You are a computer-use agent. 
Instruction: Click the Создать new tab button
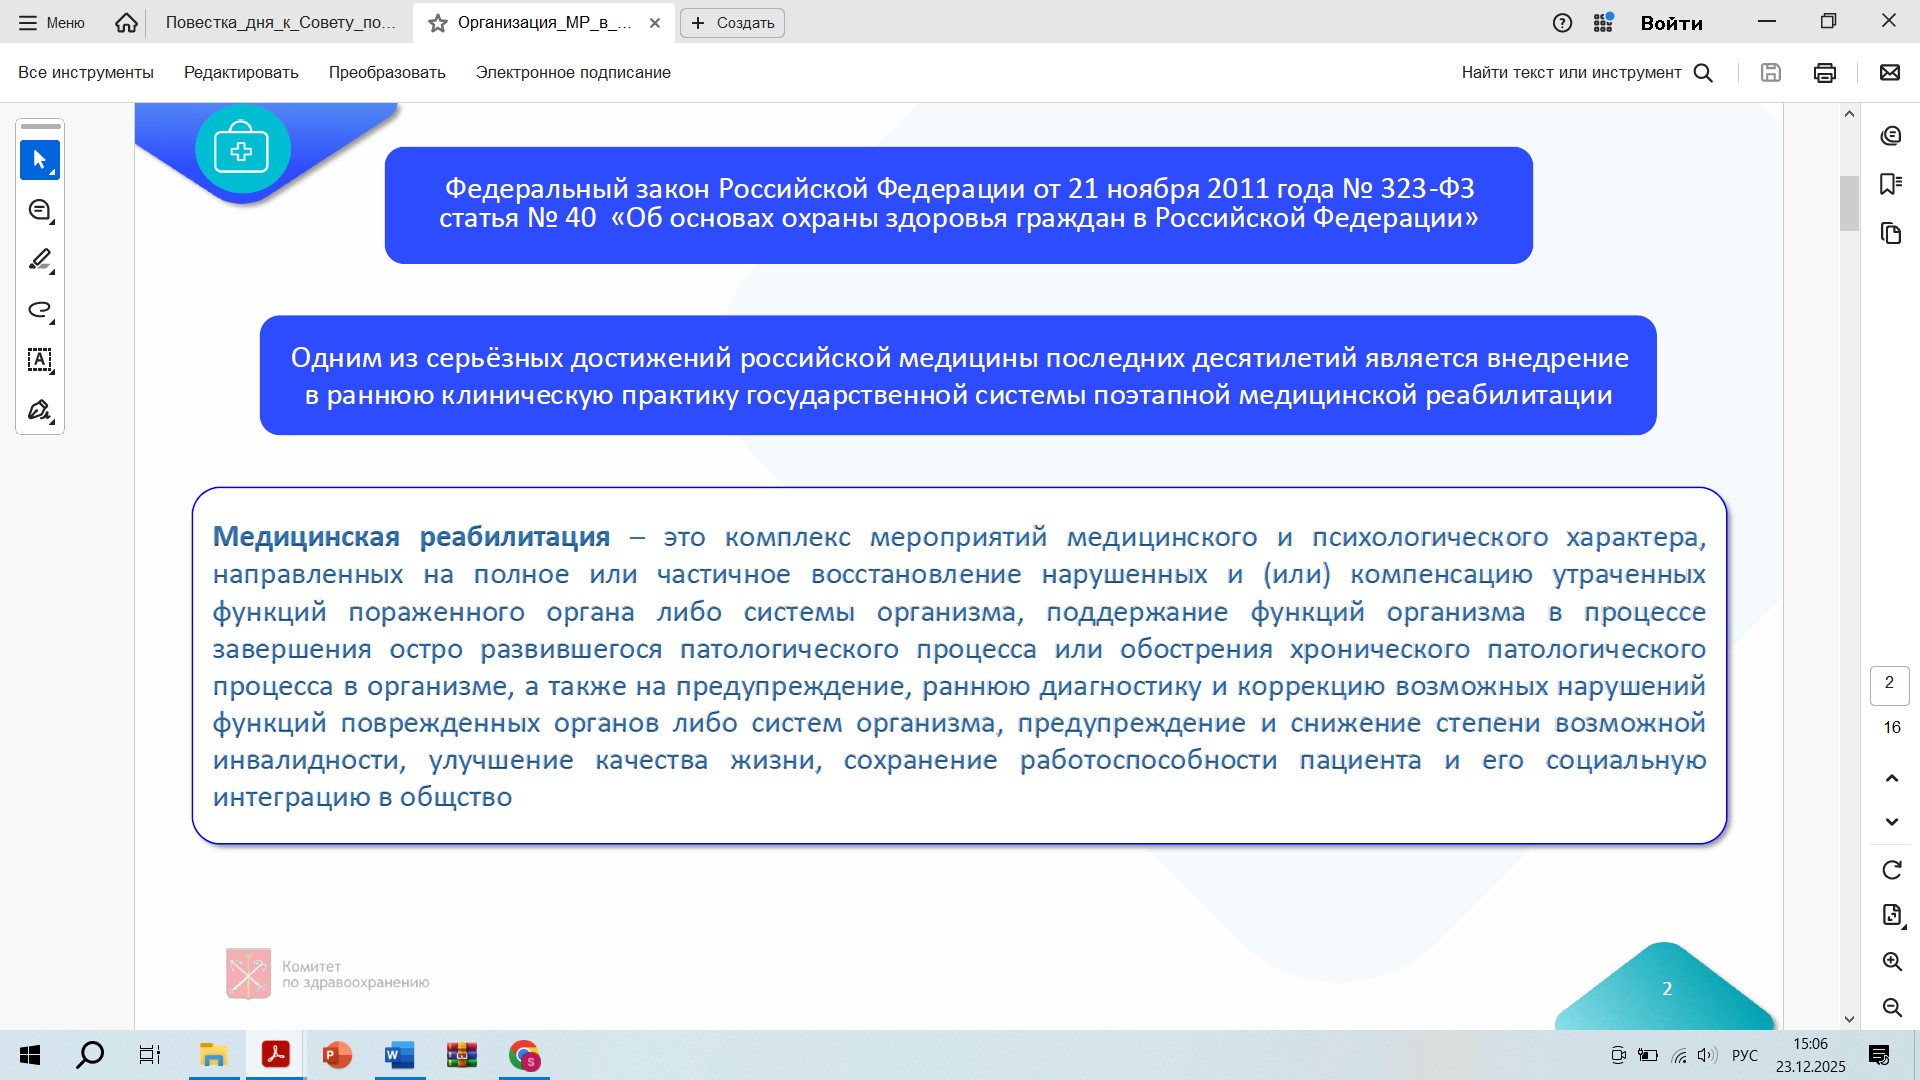(732, 22)
